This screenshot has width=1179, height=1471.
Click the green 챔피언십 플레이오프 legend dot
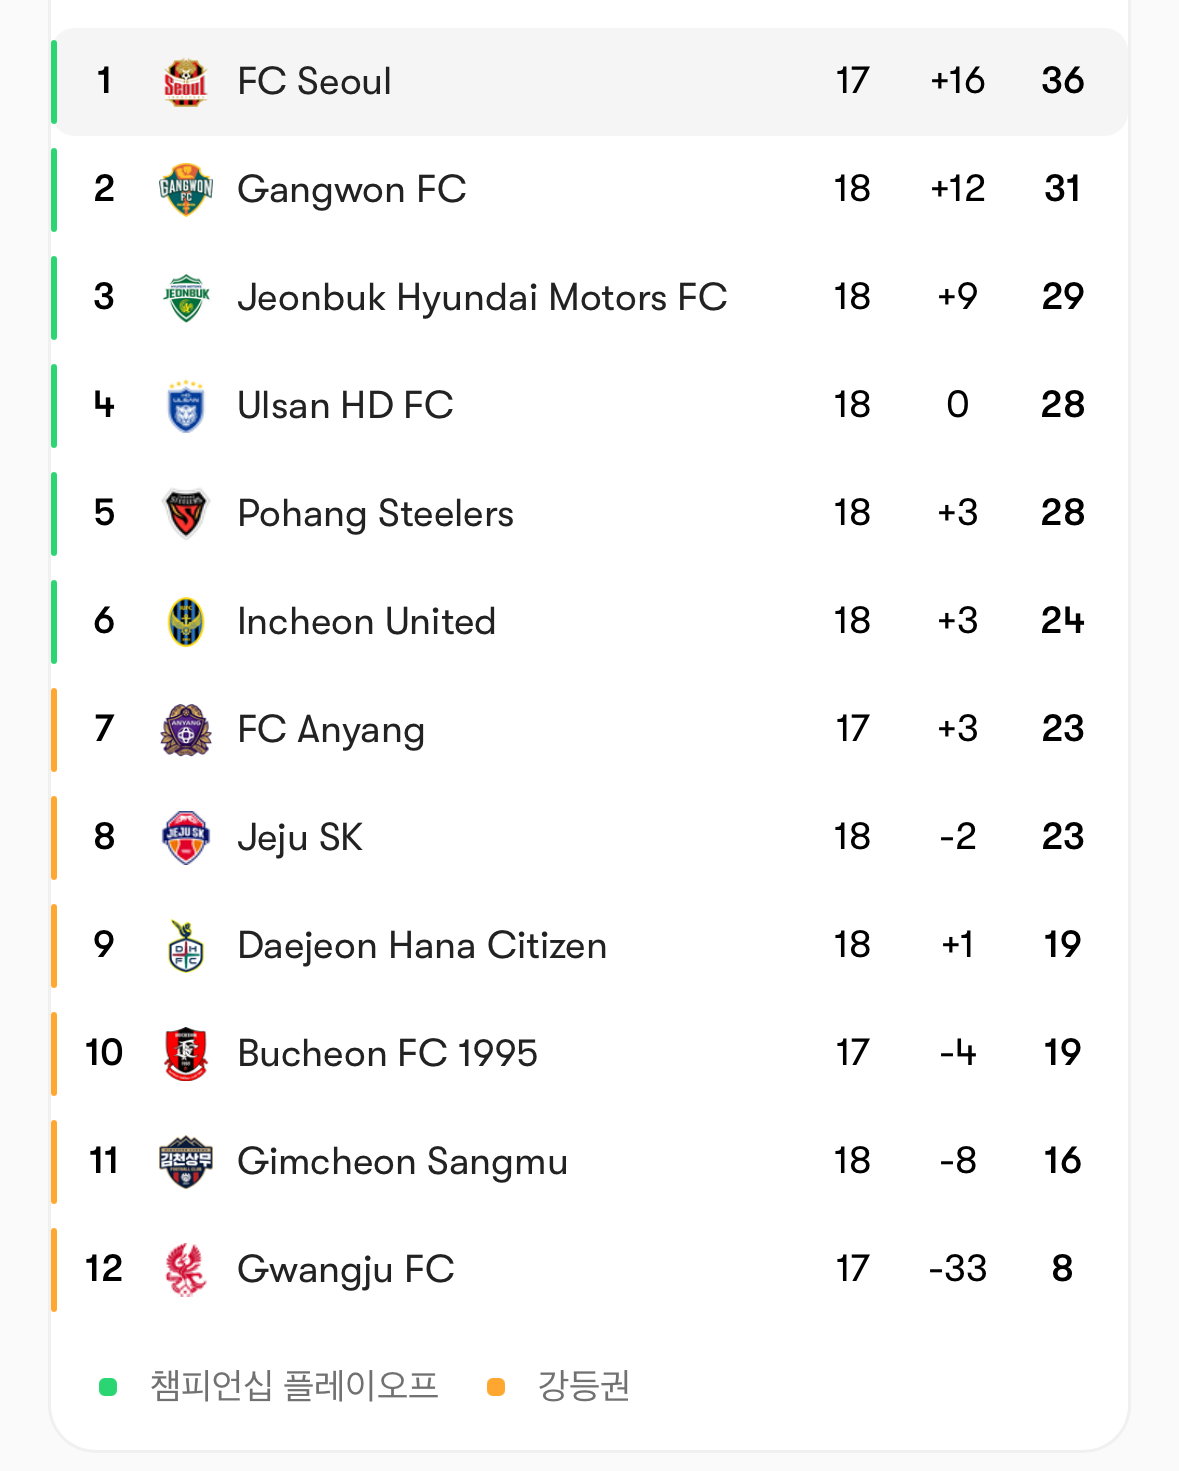point(108,1387)
